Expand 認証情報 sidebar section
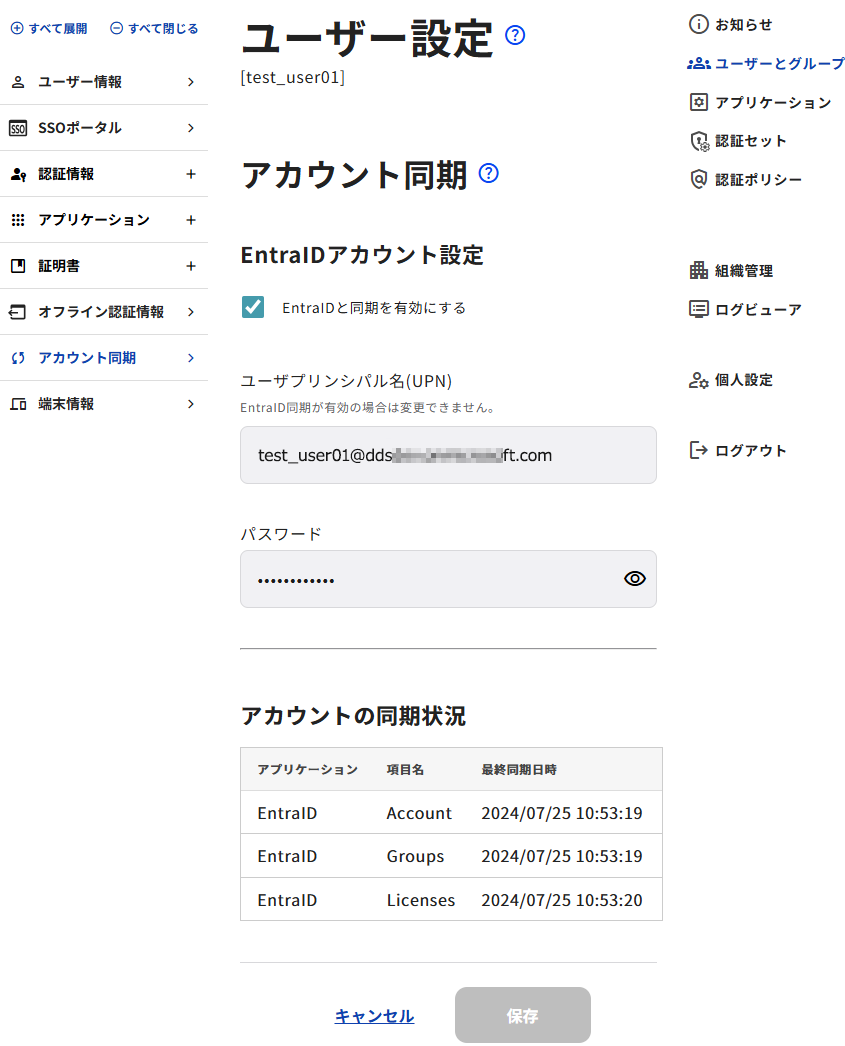Image resolution: width=845 pixels, height=1046 pixels. pyautogui.click(x=191, y=174)
